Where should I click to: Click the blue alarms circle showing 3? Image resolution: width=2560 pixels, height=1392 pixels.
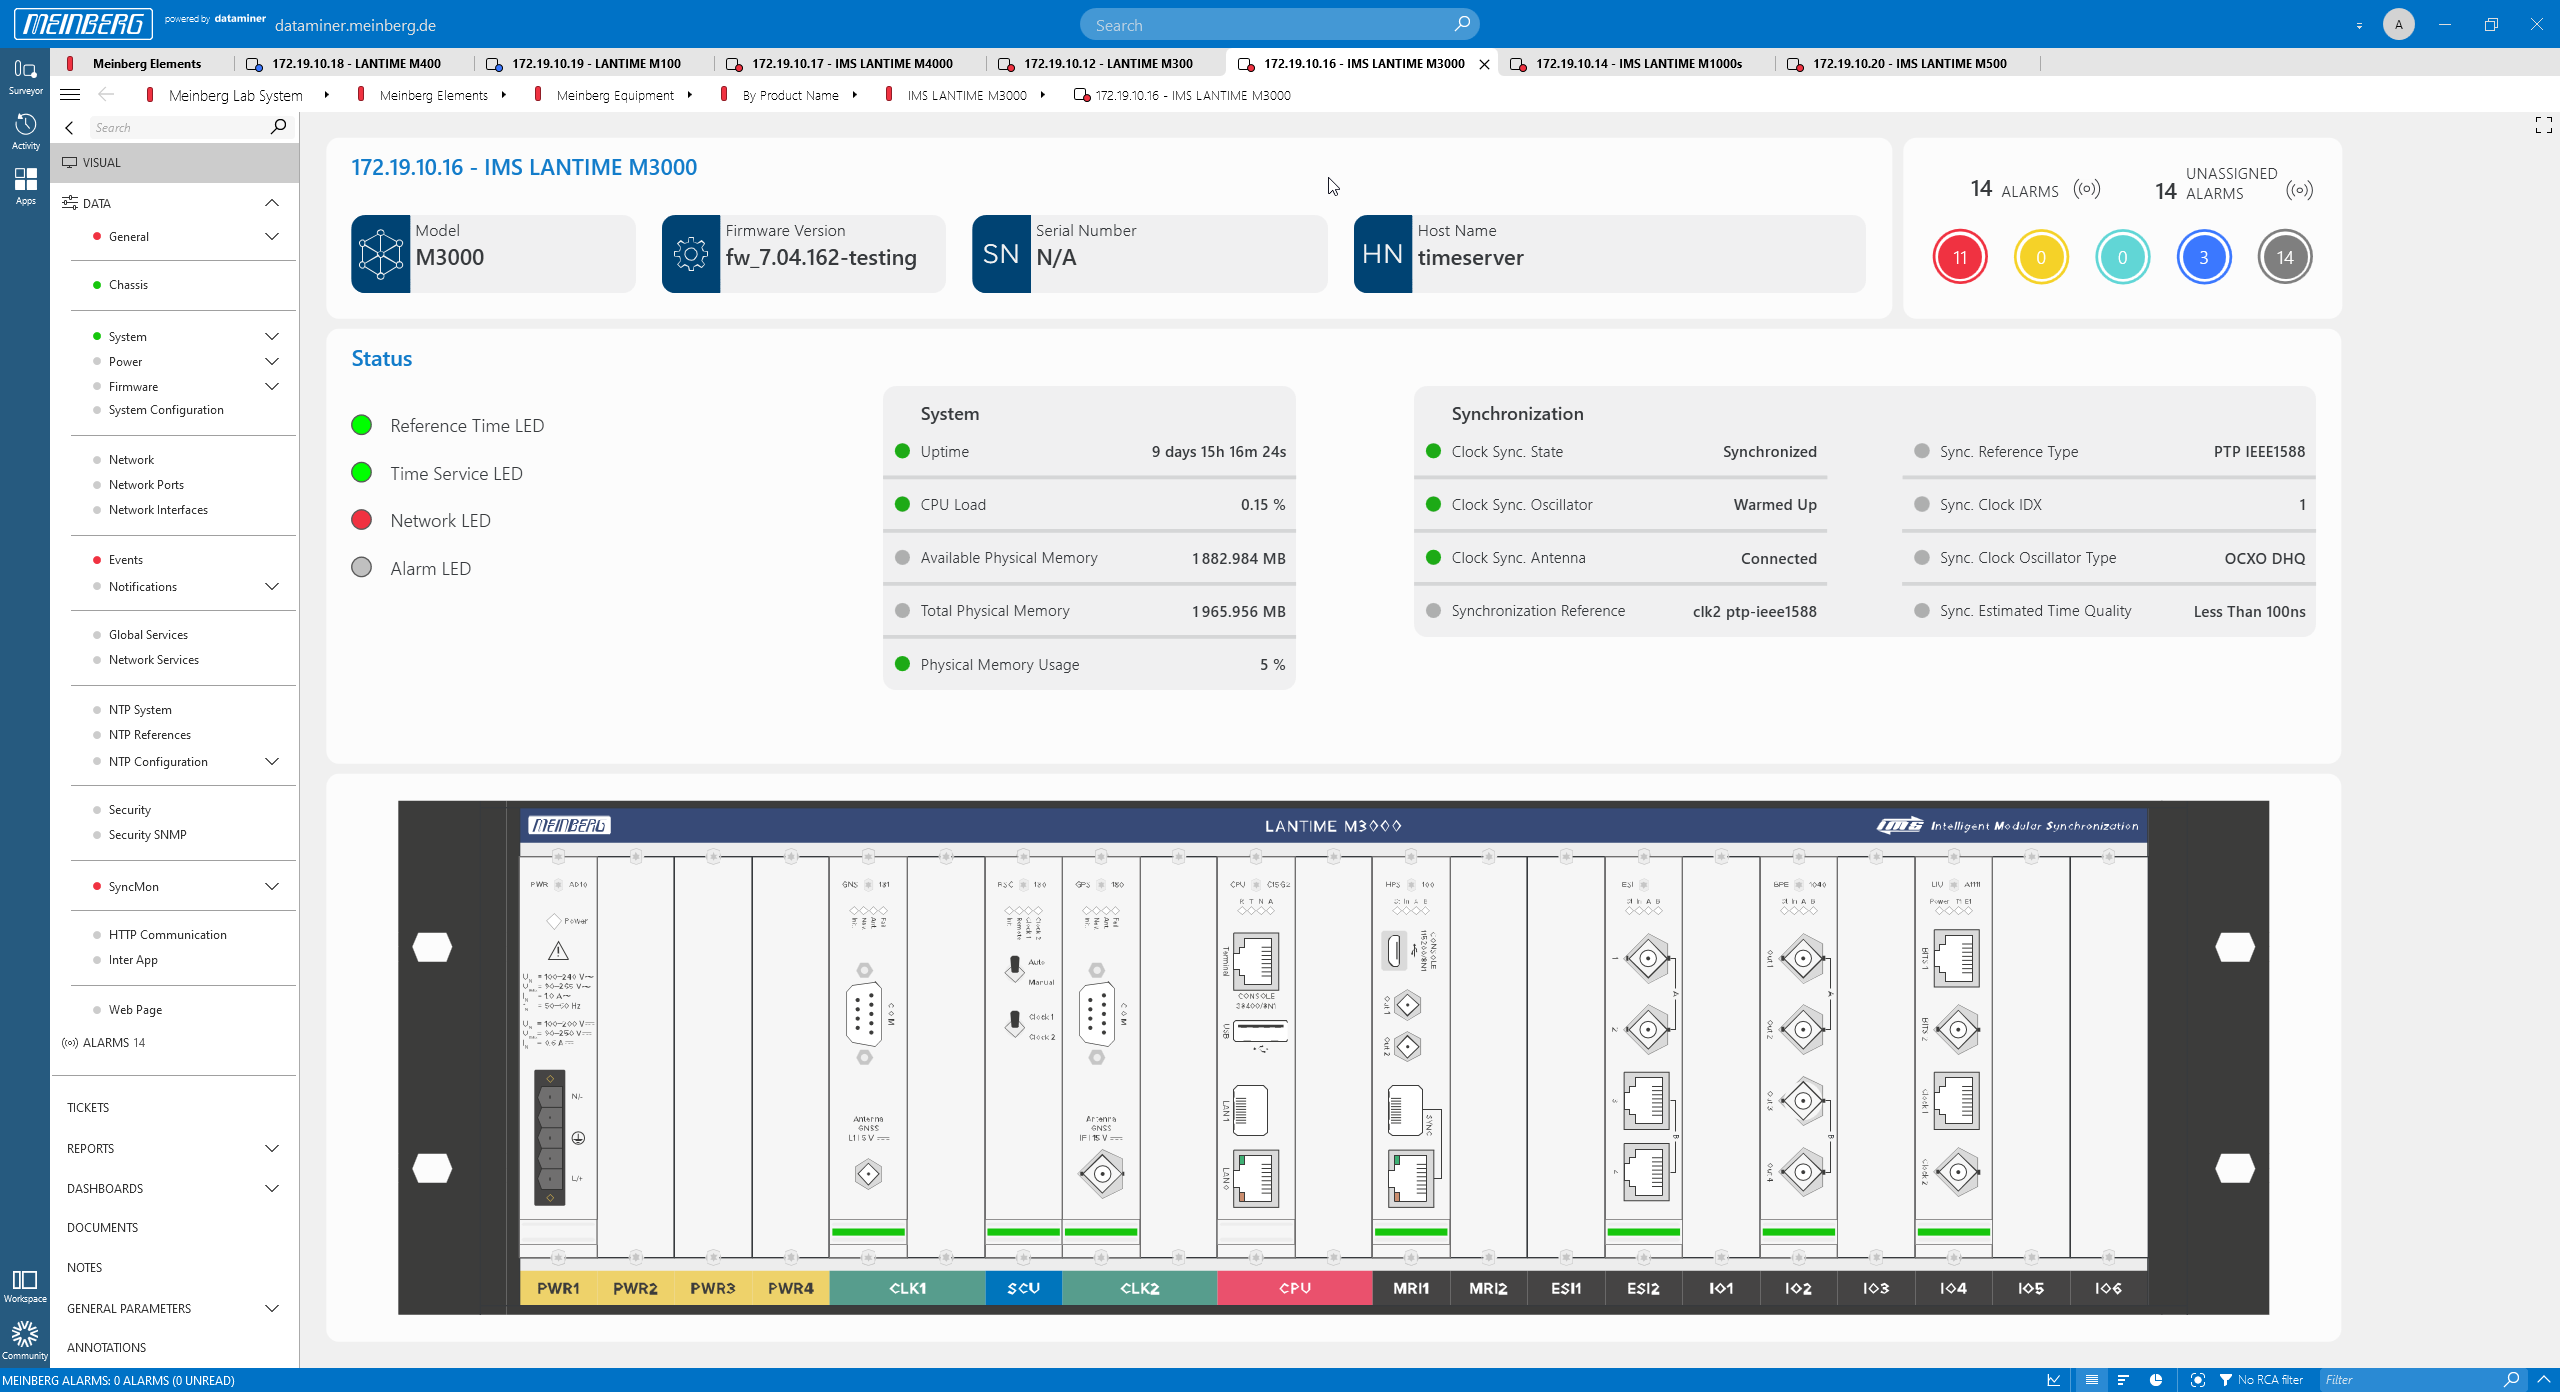[x=2203, y=257]
